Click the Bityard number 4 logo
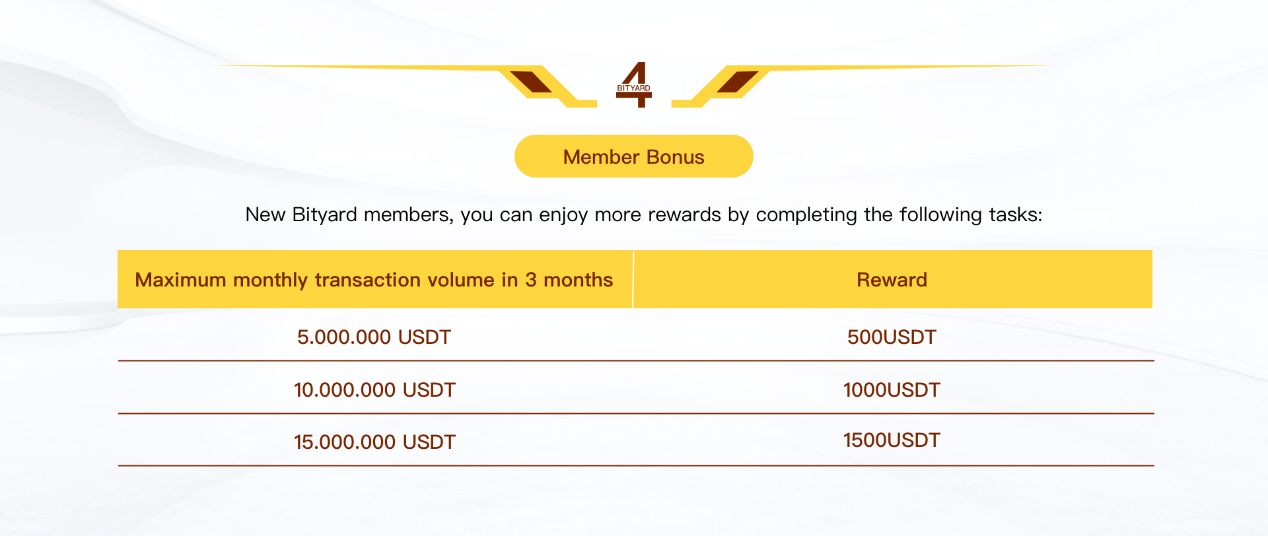The image size is (1268, 536). [x=634, y=85]
